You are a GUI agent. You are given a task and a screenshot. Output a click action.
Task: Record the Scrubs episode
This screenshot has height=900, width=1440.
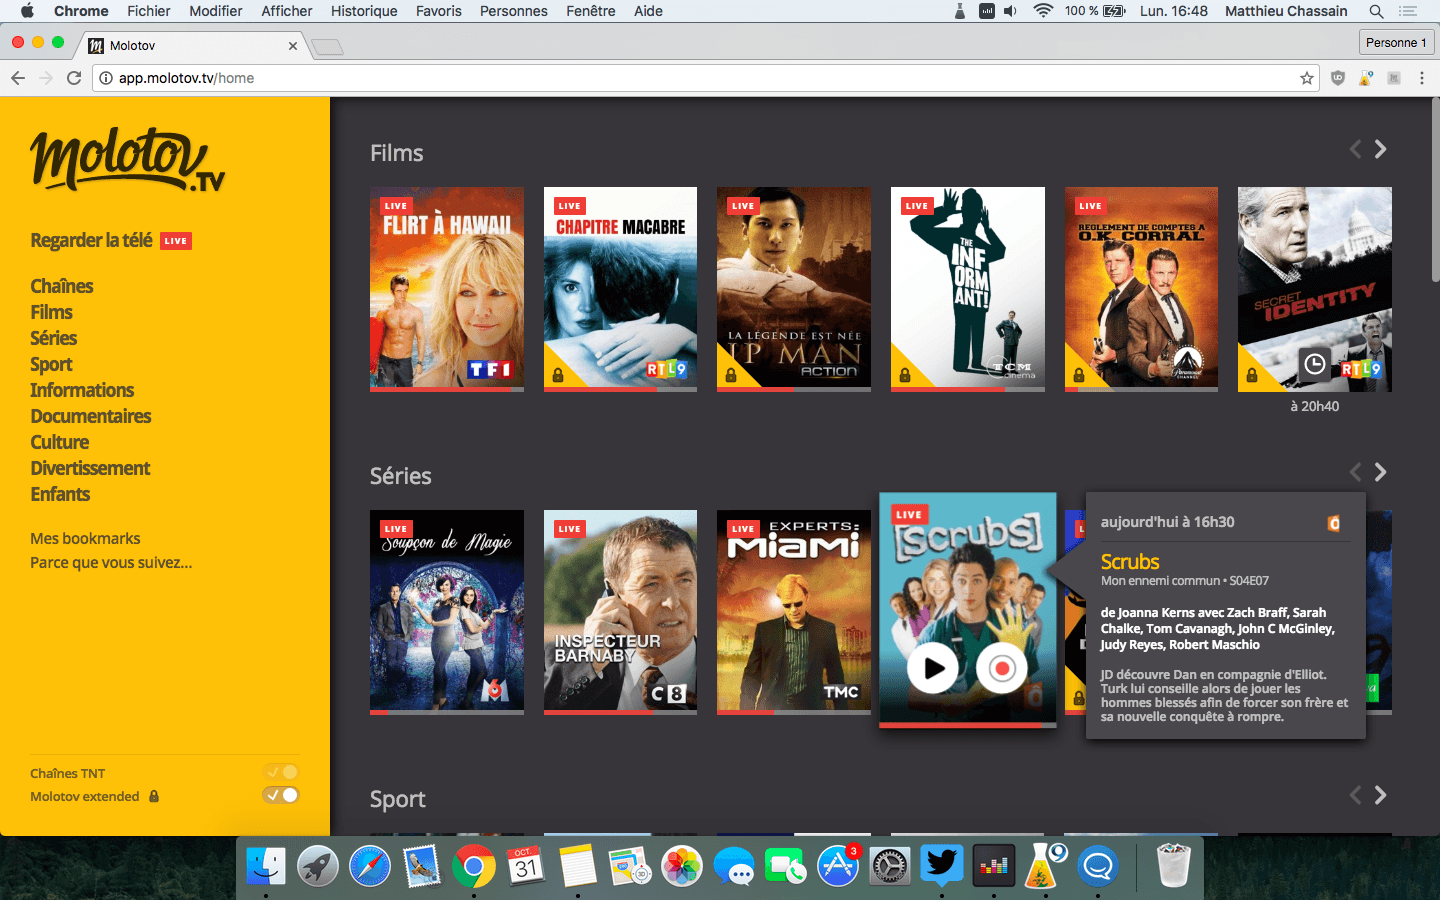(x=1002, y=669)
